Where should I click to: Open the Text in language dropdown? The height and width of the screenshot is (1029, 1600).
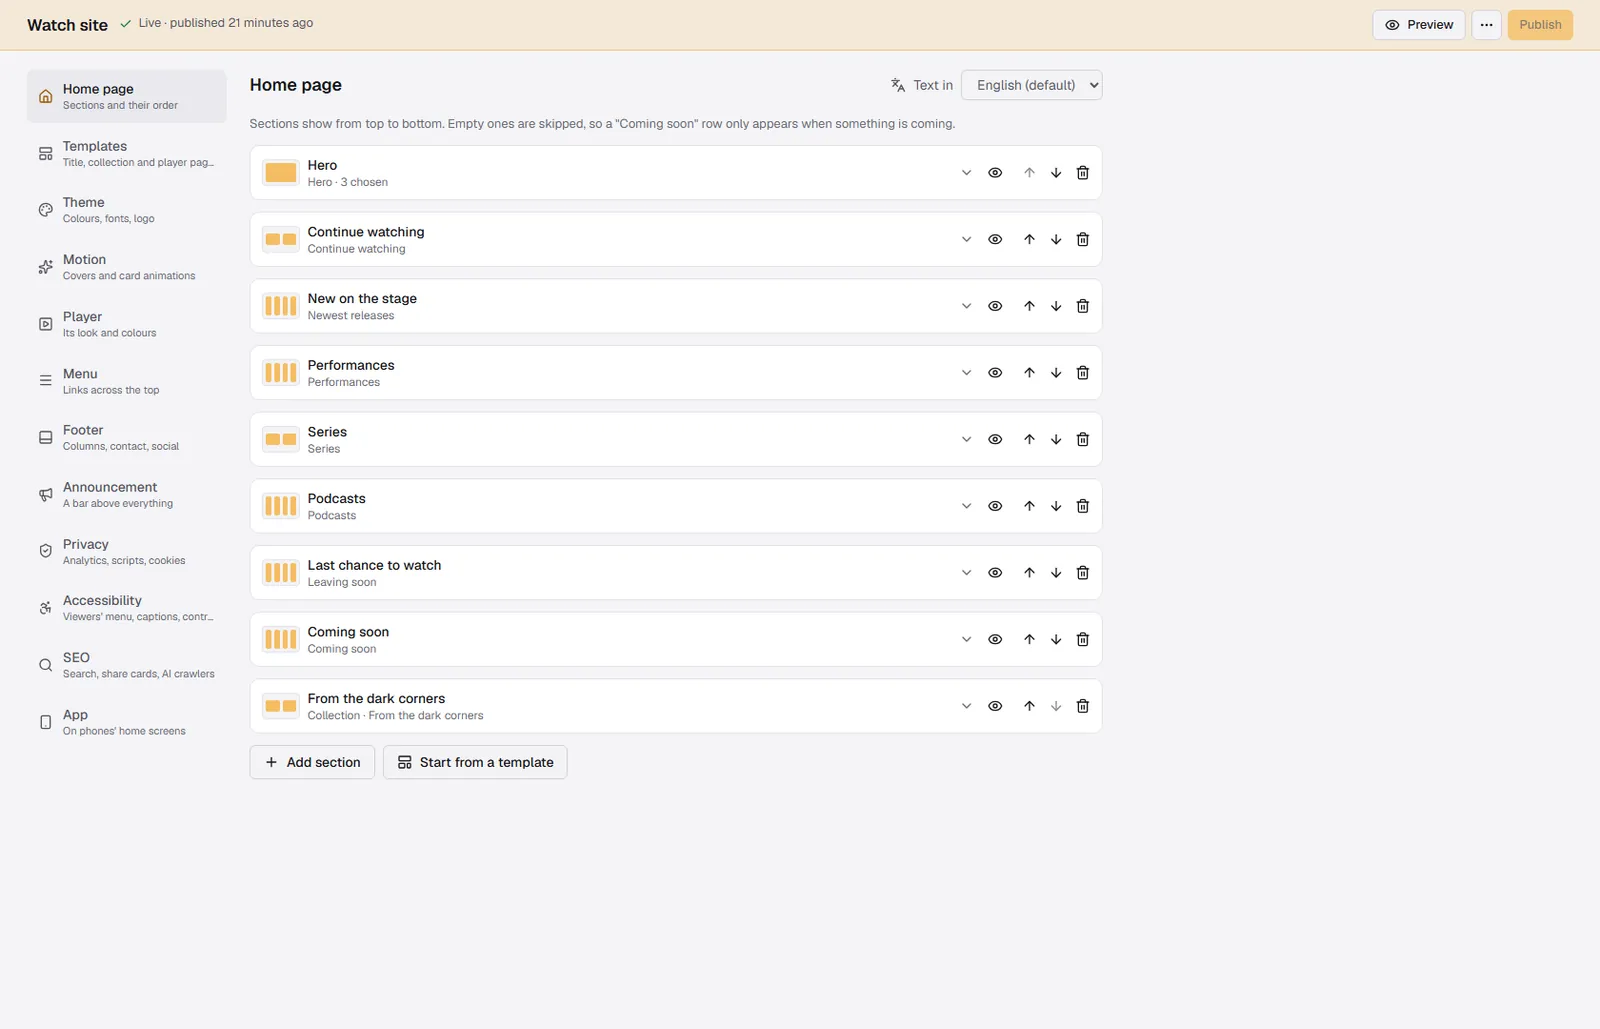click(1031, 85)
